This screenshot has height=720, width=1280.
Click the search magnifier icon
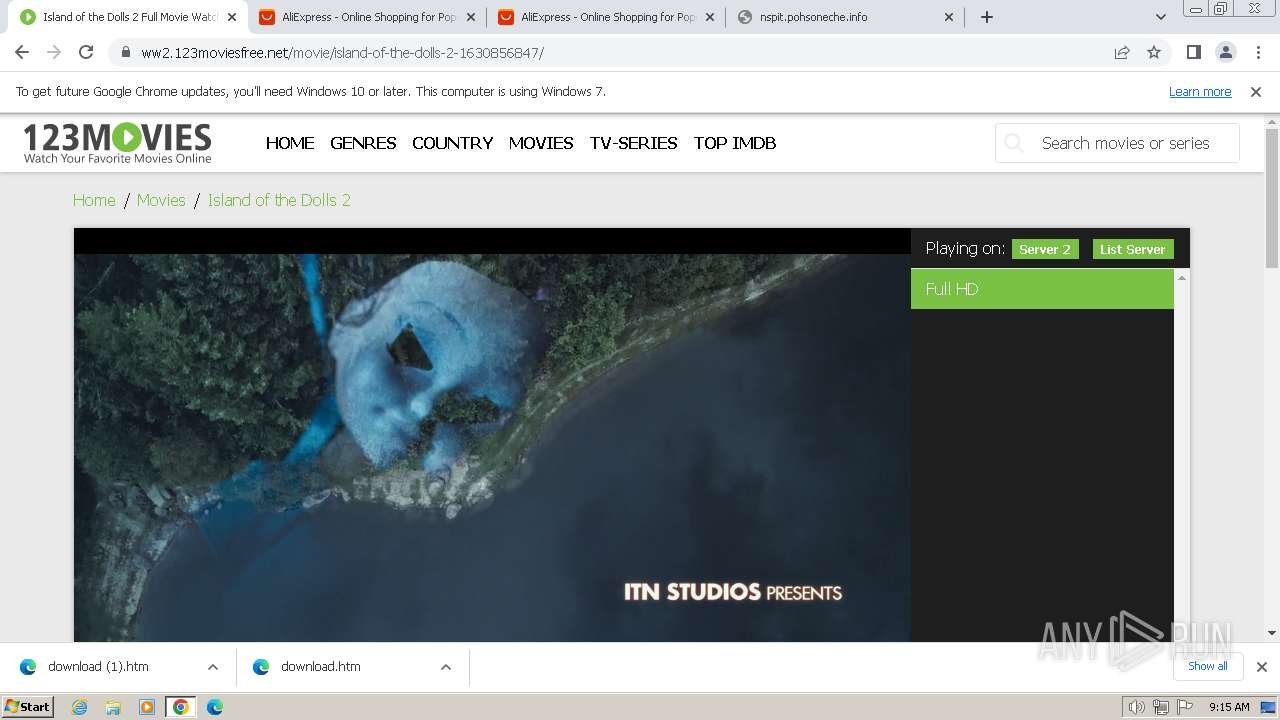pos(1014,143)
